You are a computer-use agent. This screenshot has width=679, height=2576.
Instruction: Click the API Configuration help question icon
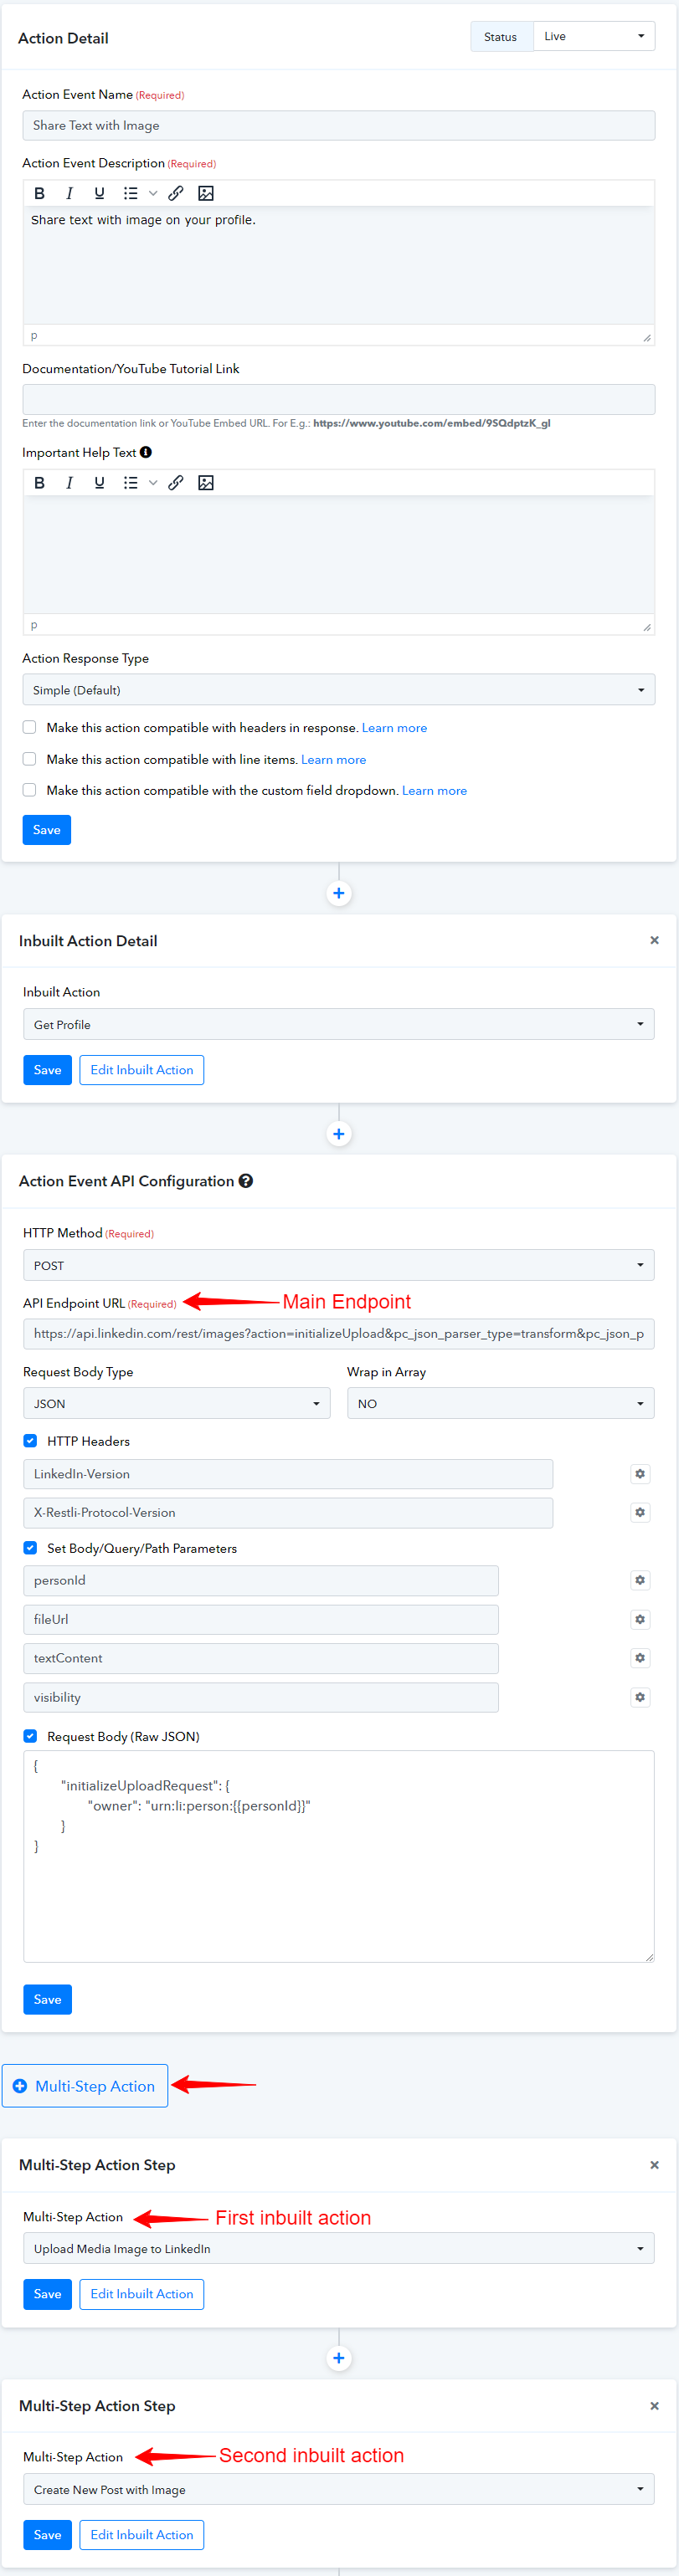(x=246, y=1181)
